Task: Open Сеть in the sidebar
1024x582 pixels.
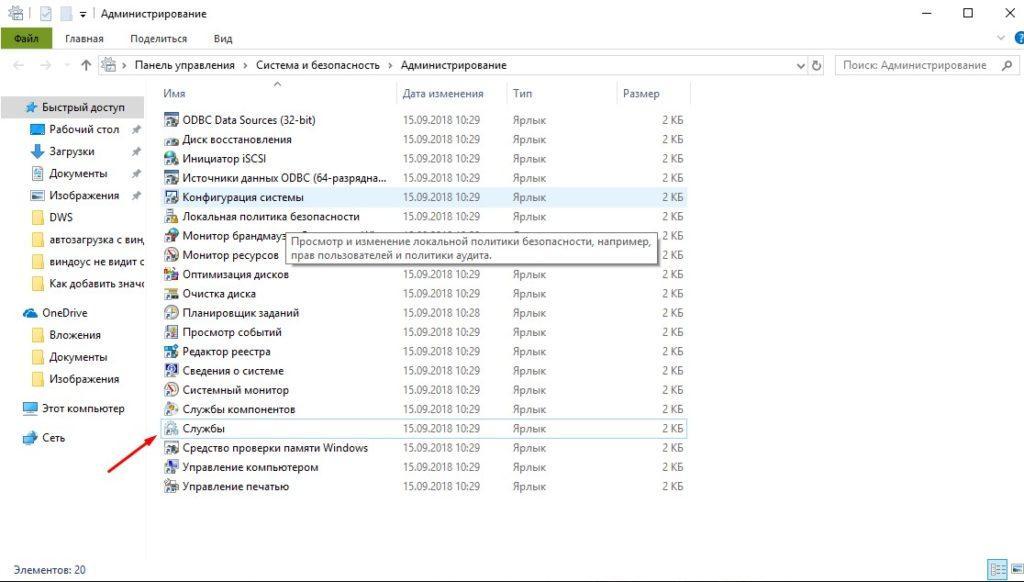Action: pyautogui.click(x=54, y=438)
